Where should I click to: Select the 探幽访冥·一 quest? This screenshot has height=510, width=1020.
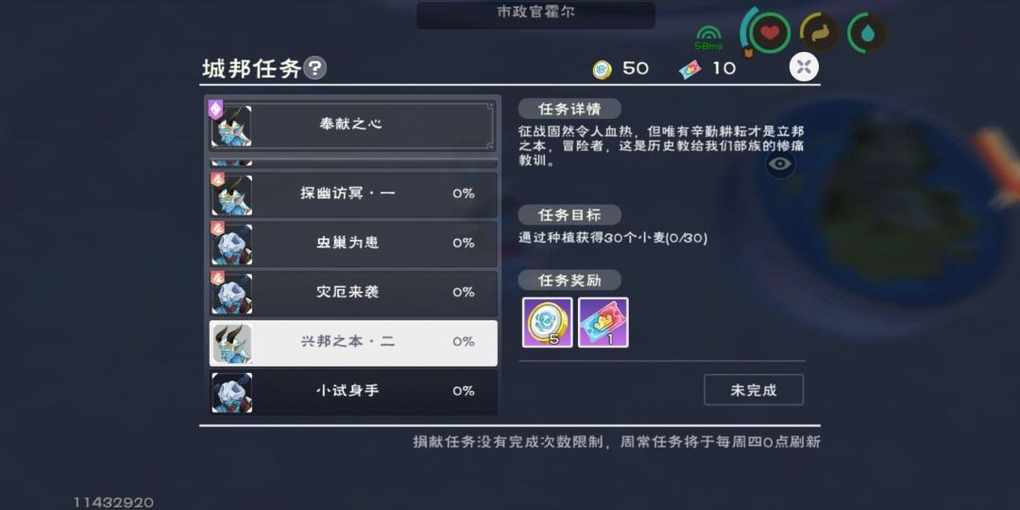tap(353, 194)
